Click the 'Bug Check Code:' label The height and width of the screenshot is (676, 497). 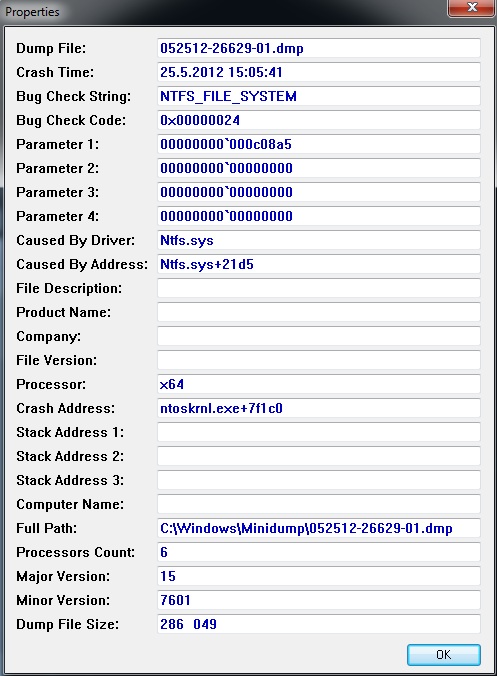tap(71, 120)
